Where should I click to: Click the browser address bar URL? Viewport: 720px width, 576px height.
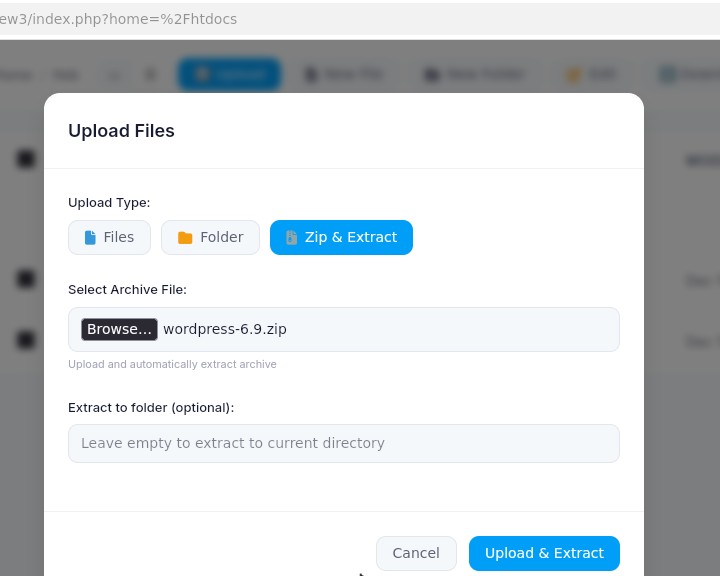click(120, 19)
